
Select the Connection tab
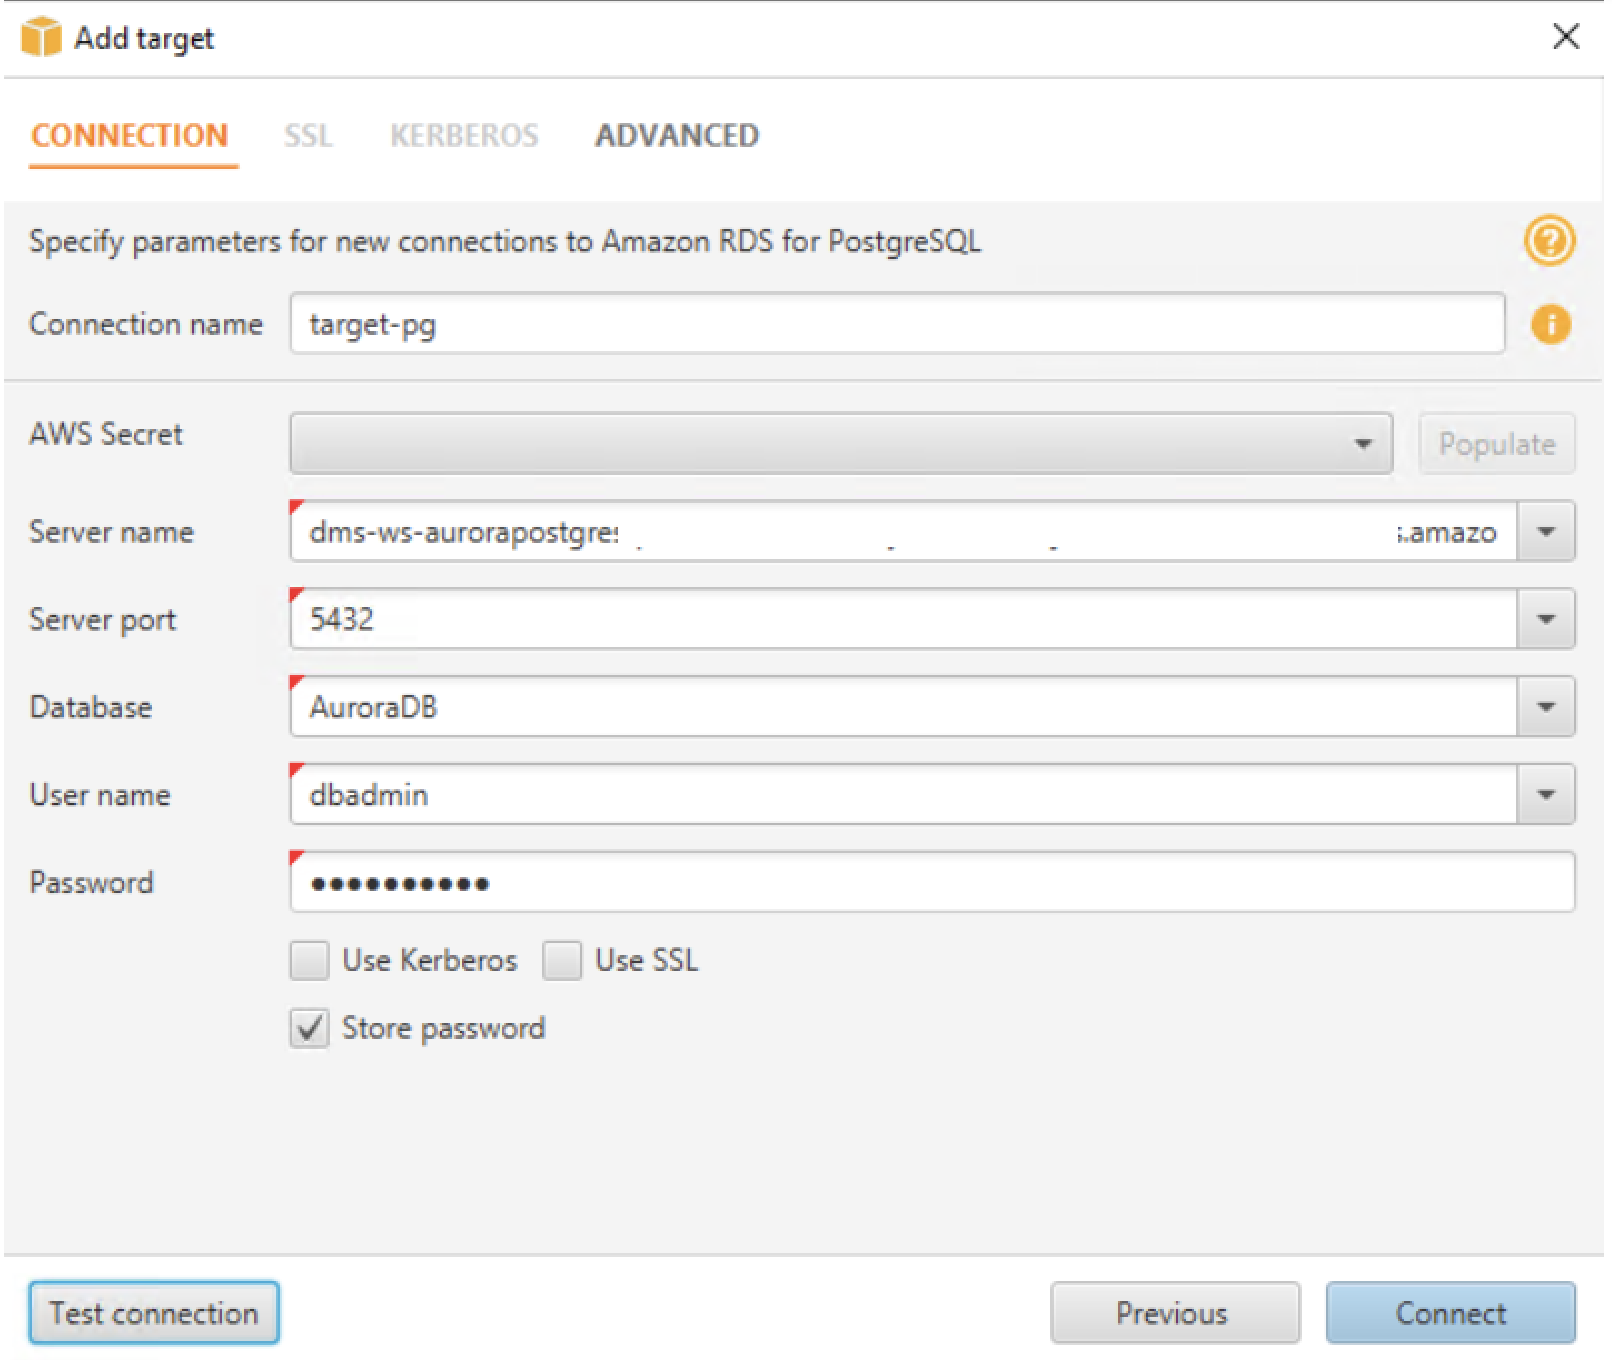pyautogui.click(x=130, y=136)
